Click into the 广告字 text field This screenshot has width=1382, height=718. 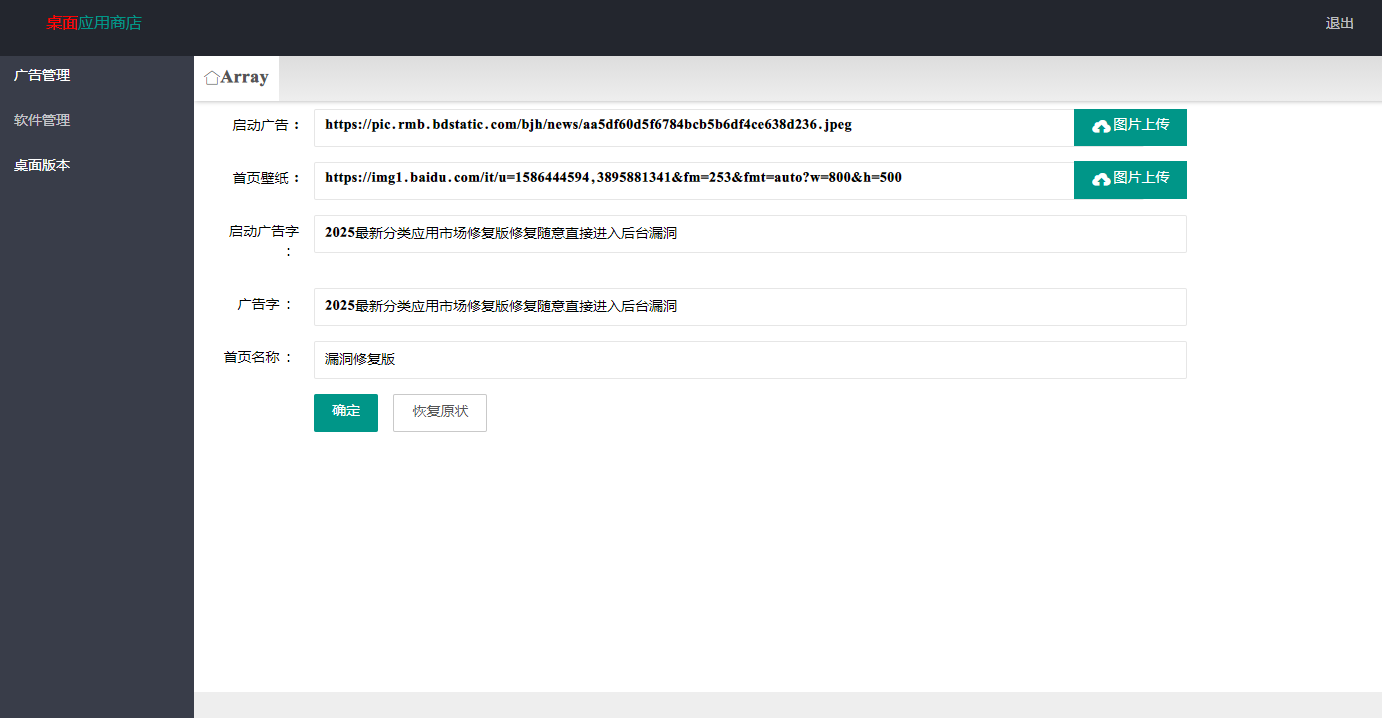tap(749, 307)
